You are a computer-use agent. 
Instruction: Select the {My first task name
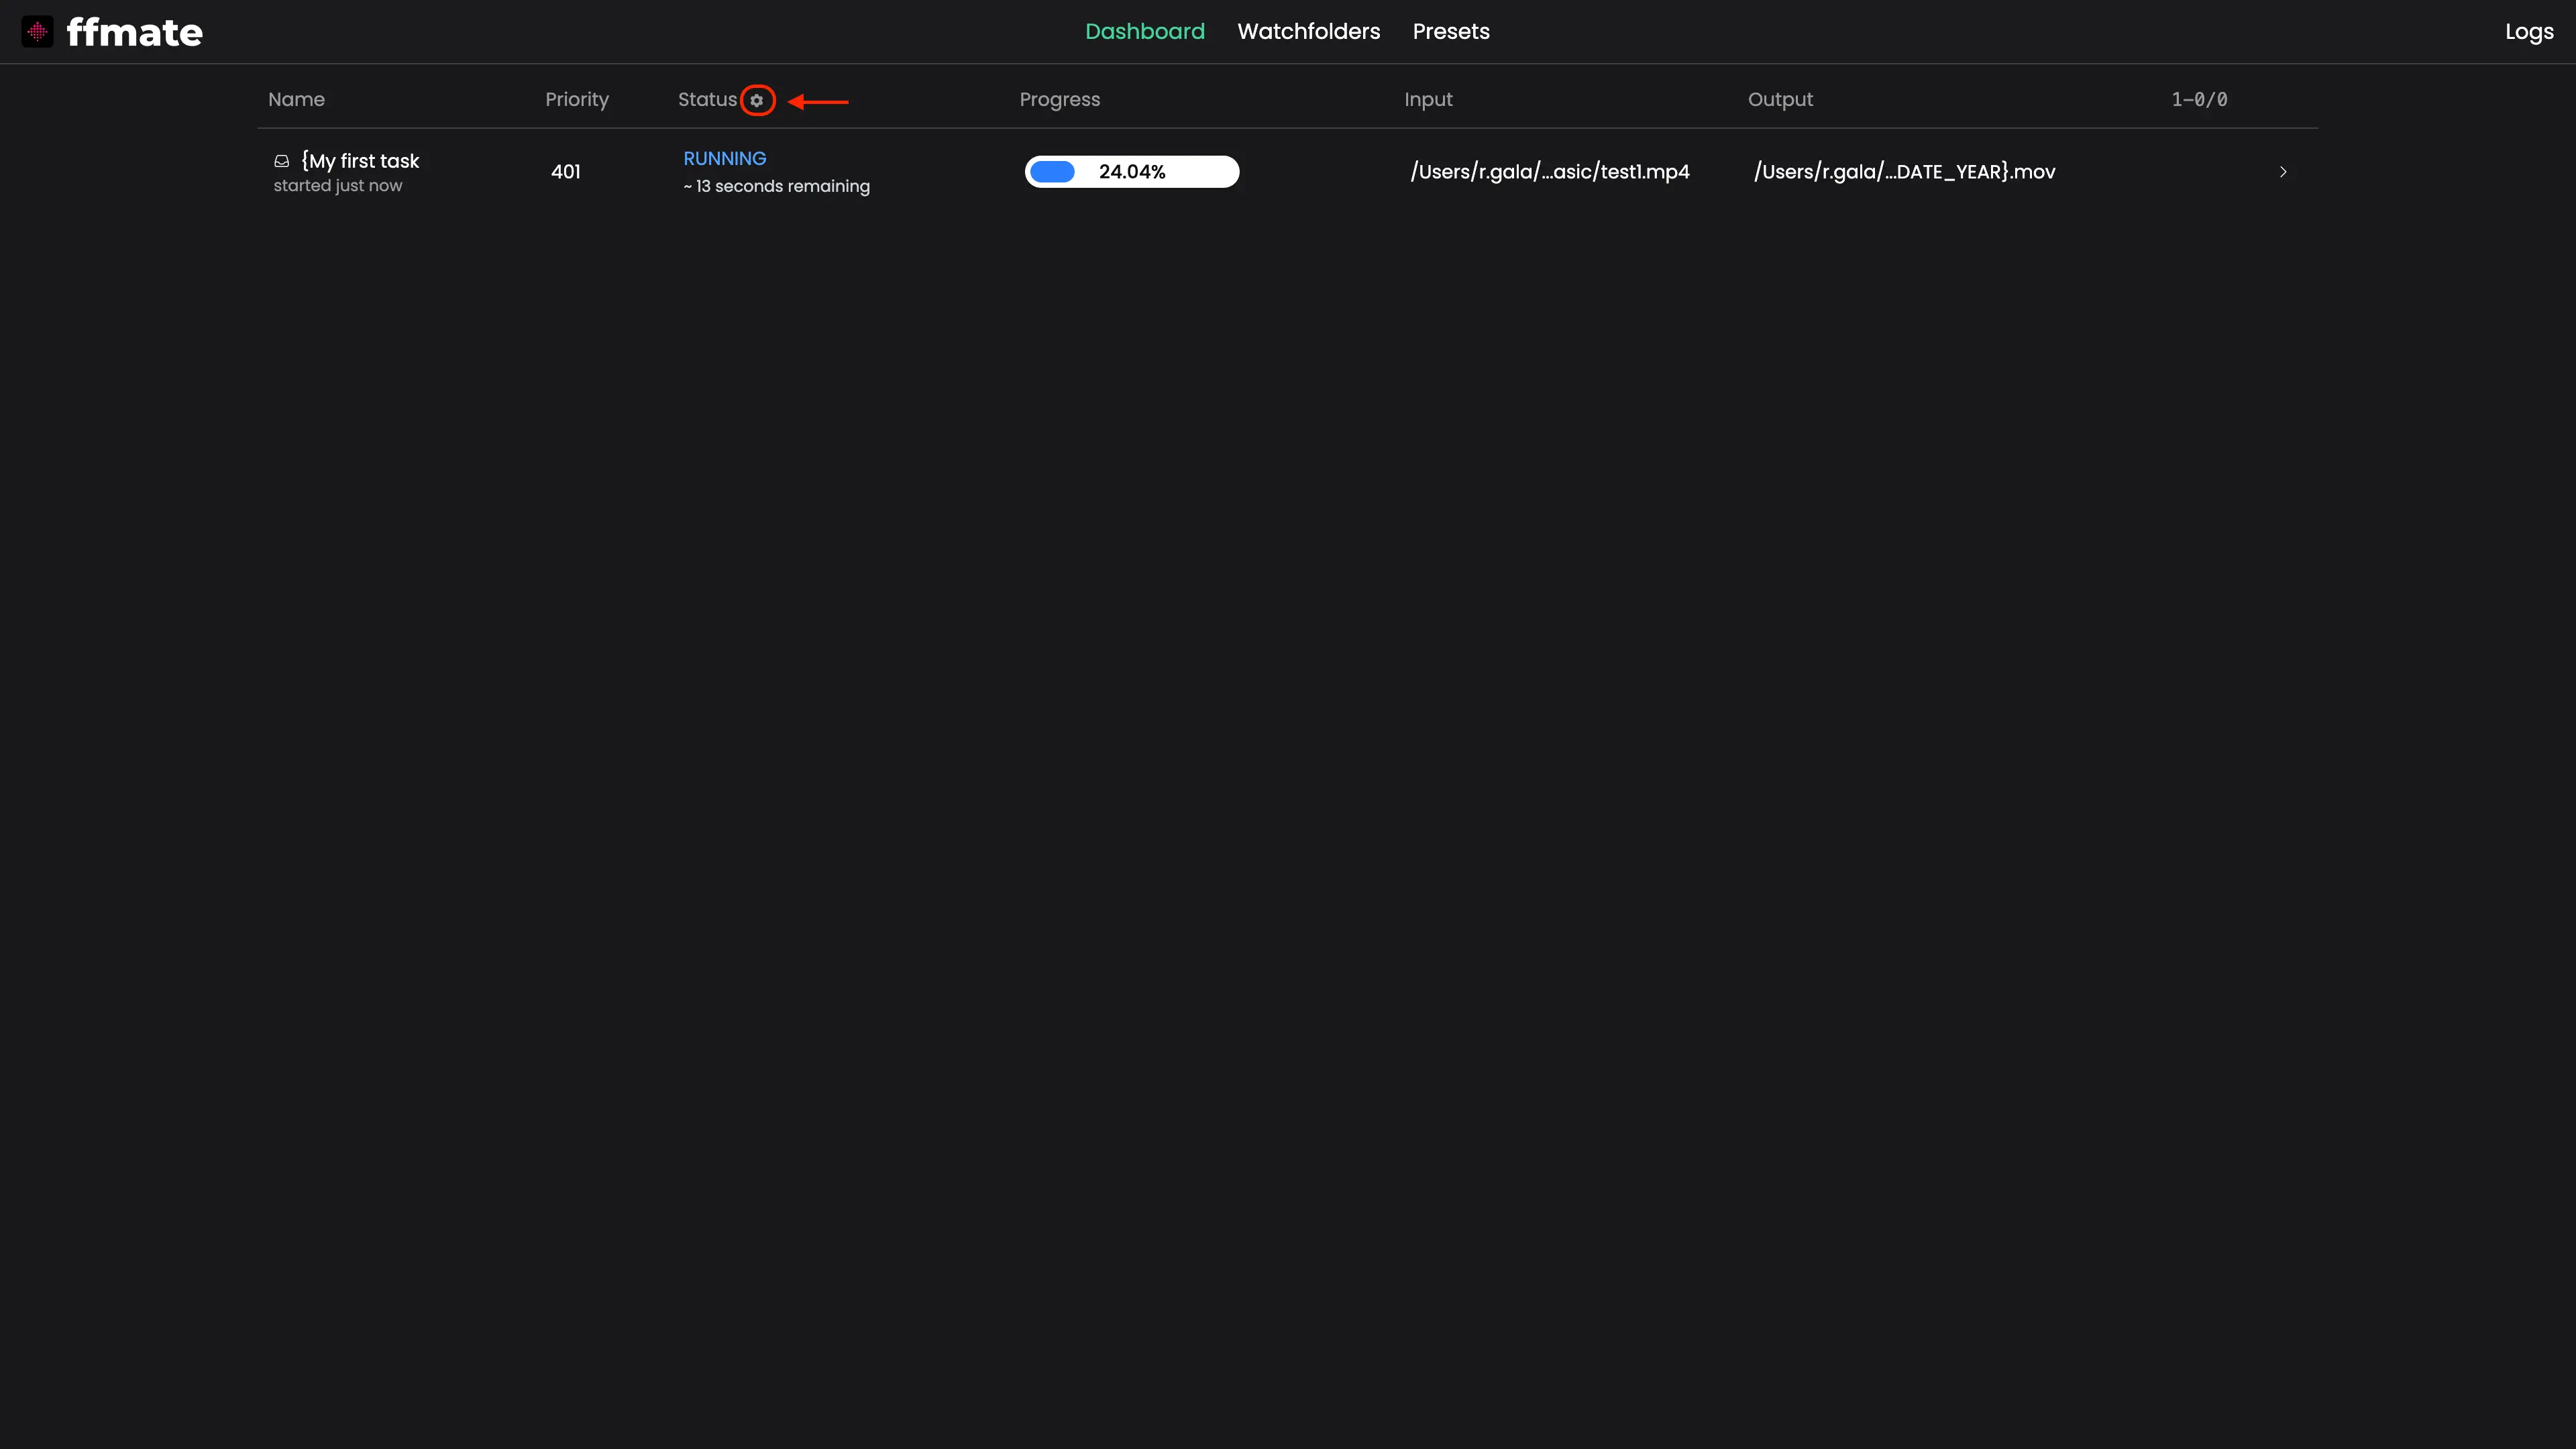360,161
